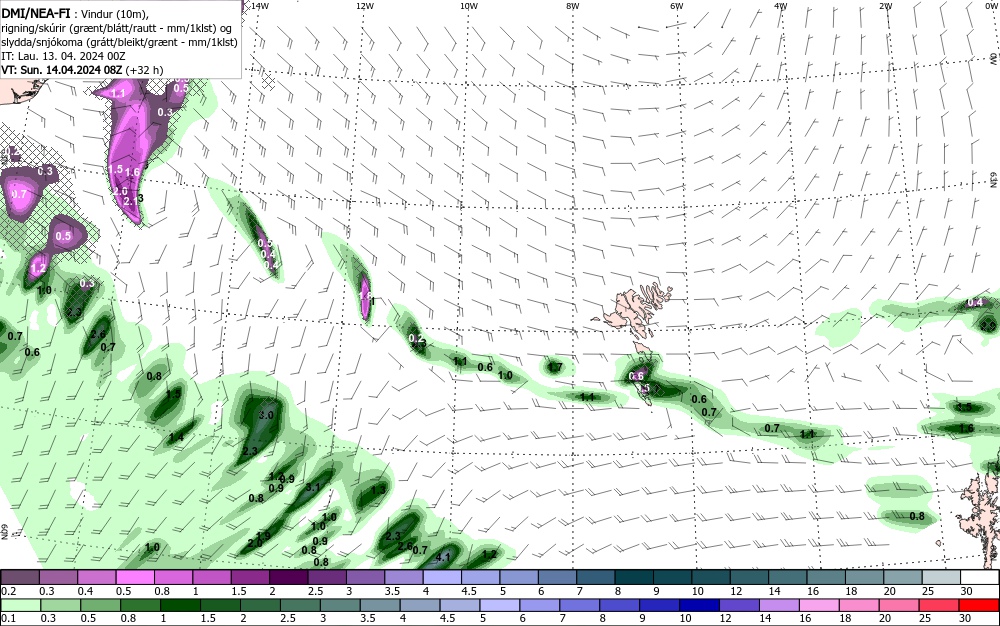Screen dimensions: 1000x626
Task: Click the lavender swatch labeled 14 in bottom row
Action: point(778,605)
